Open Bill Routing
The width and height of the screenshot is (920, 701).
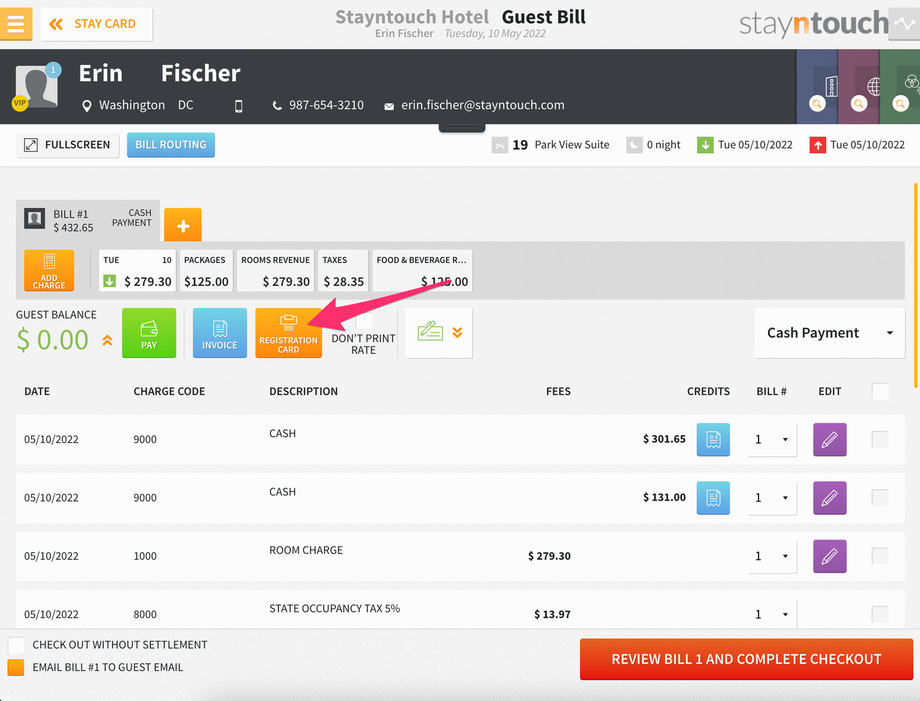pos(171,145)
